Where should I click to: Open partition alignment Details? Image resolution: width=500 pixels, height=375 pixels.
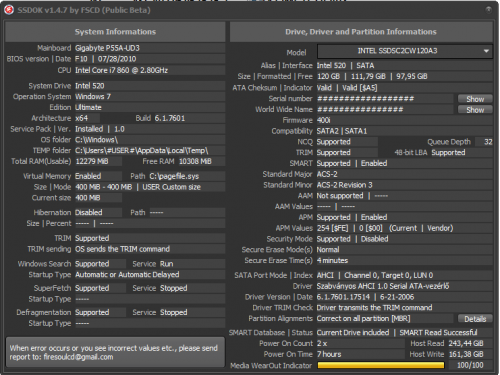click(x=475, y=319)
